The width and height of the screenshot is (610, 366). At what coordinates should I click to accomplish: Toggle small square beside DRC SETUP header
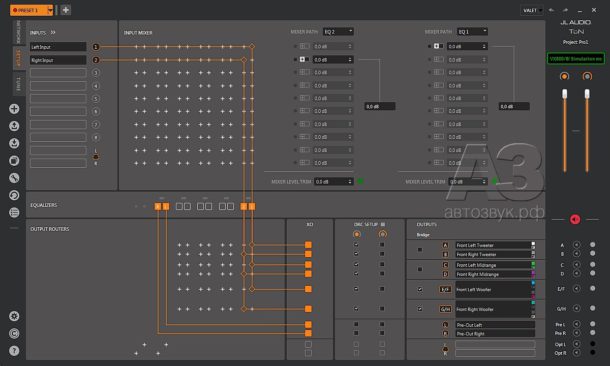tap(383, 224)
